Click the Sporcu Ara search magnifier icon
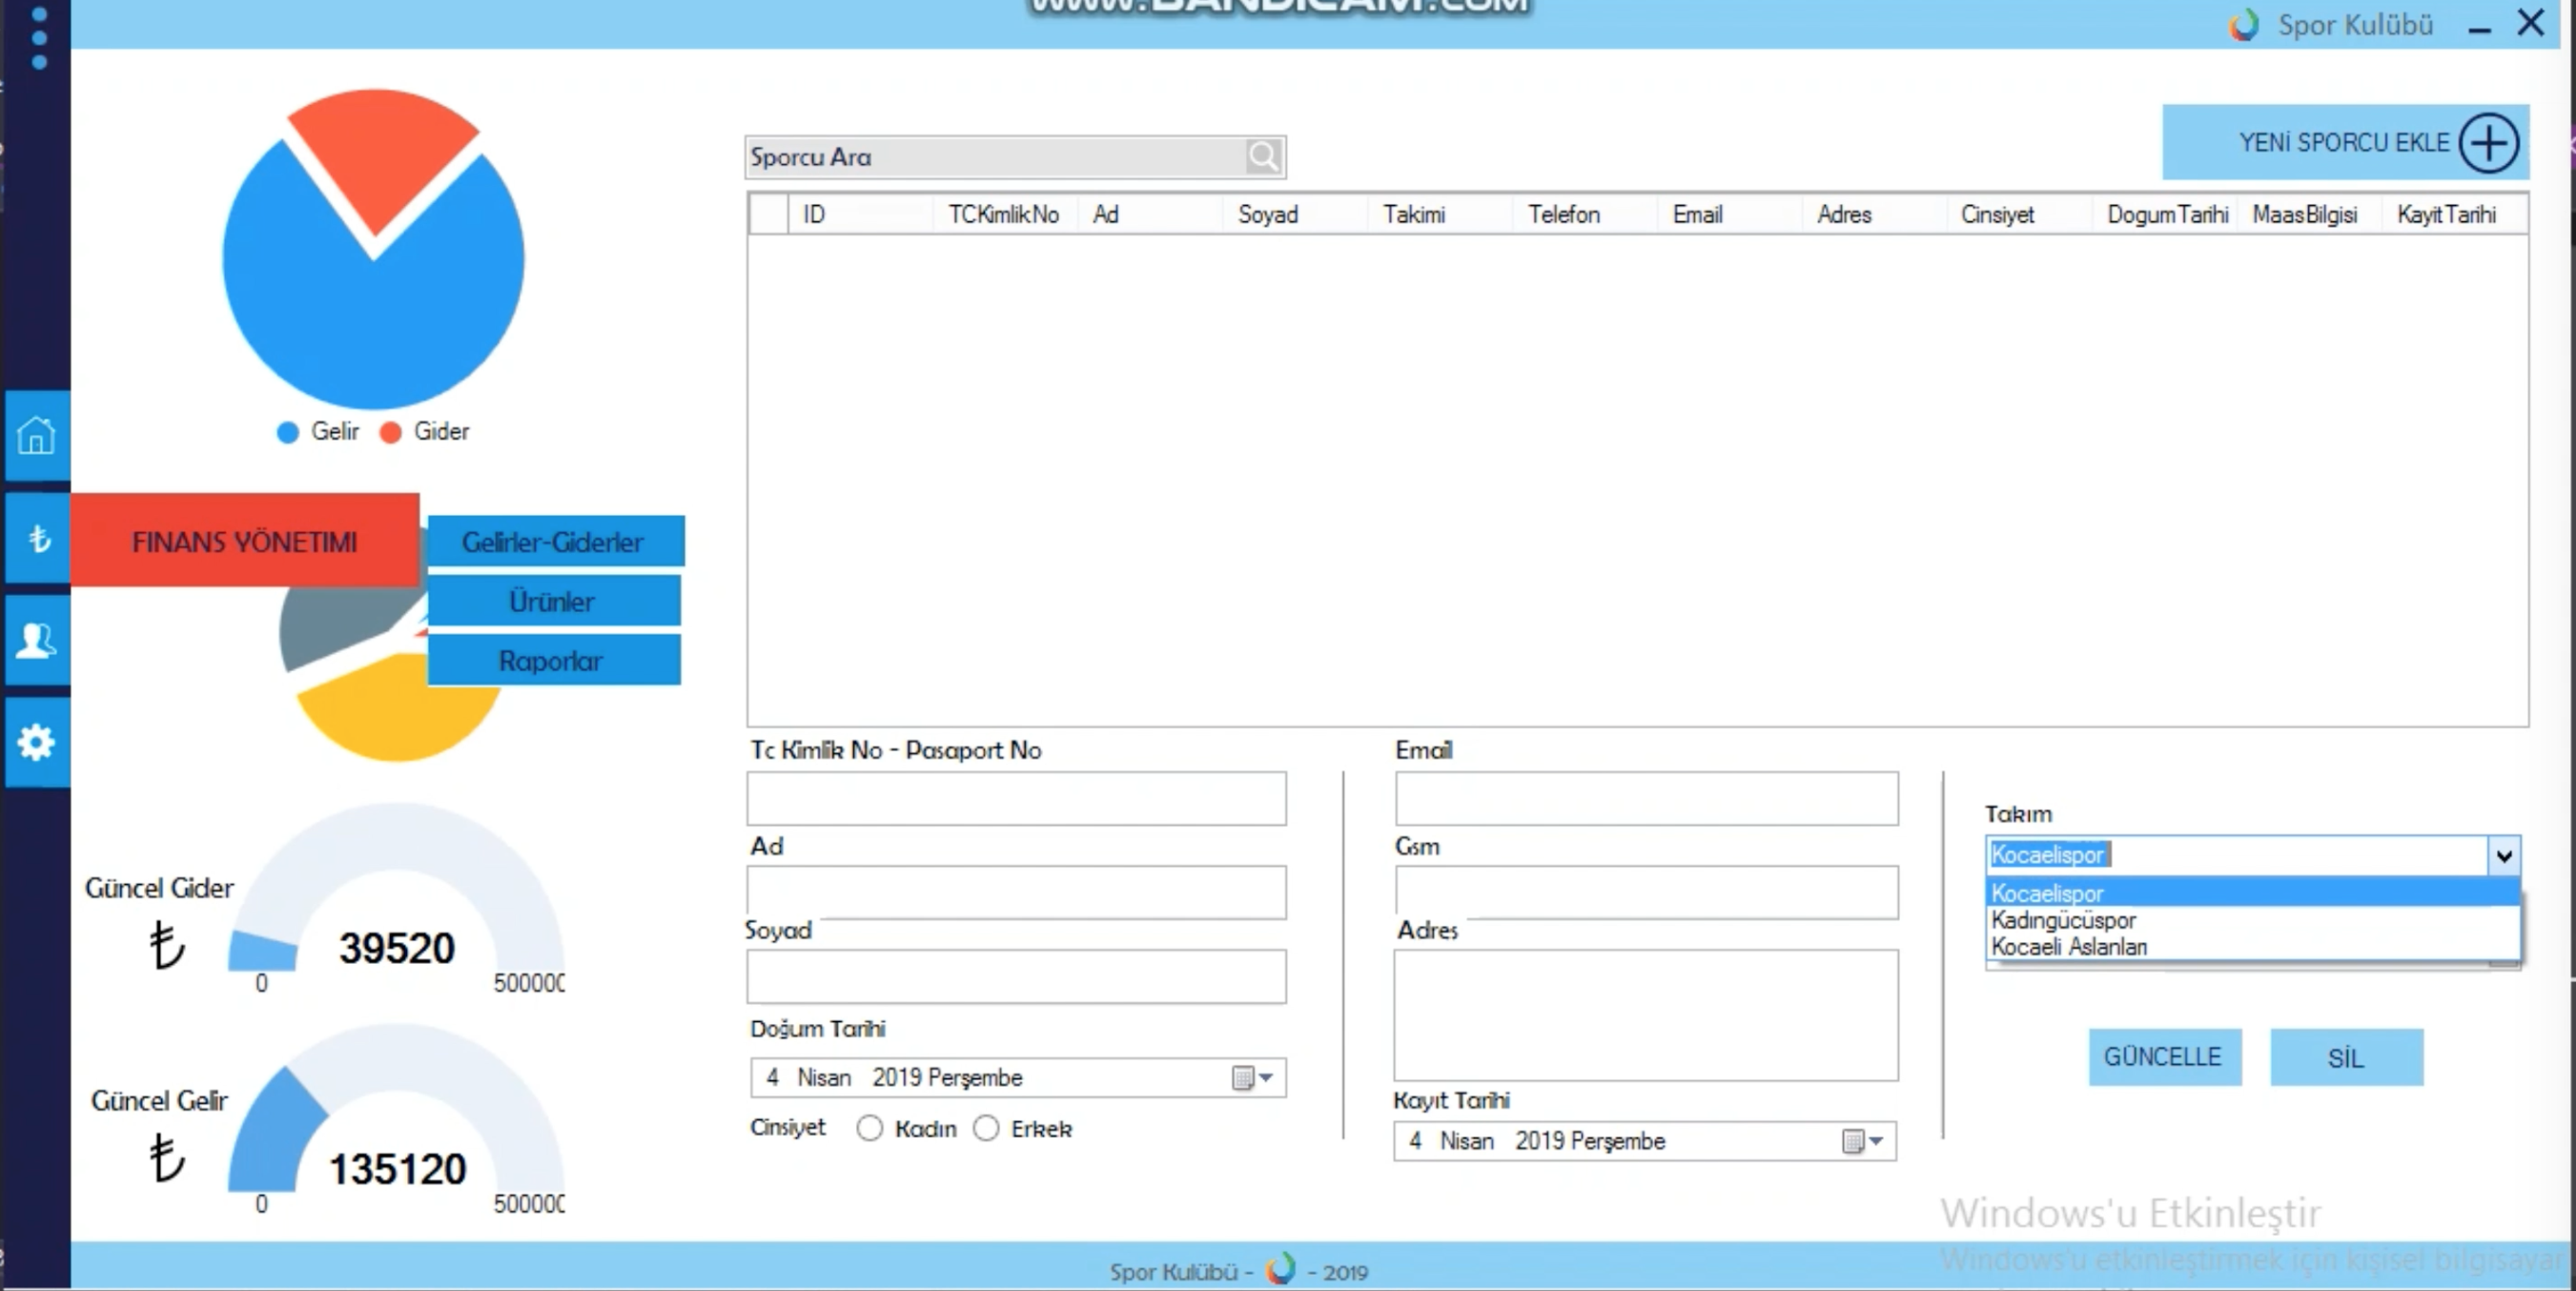 [x=1263, y=156]
